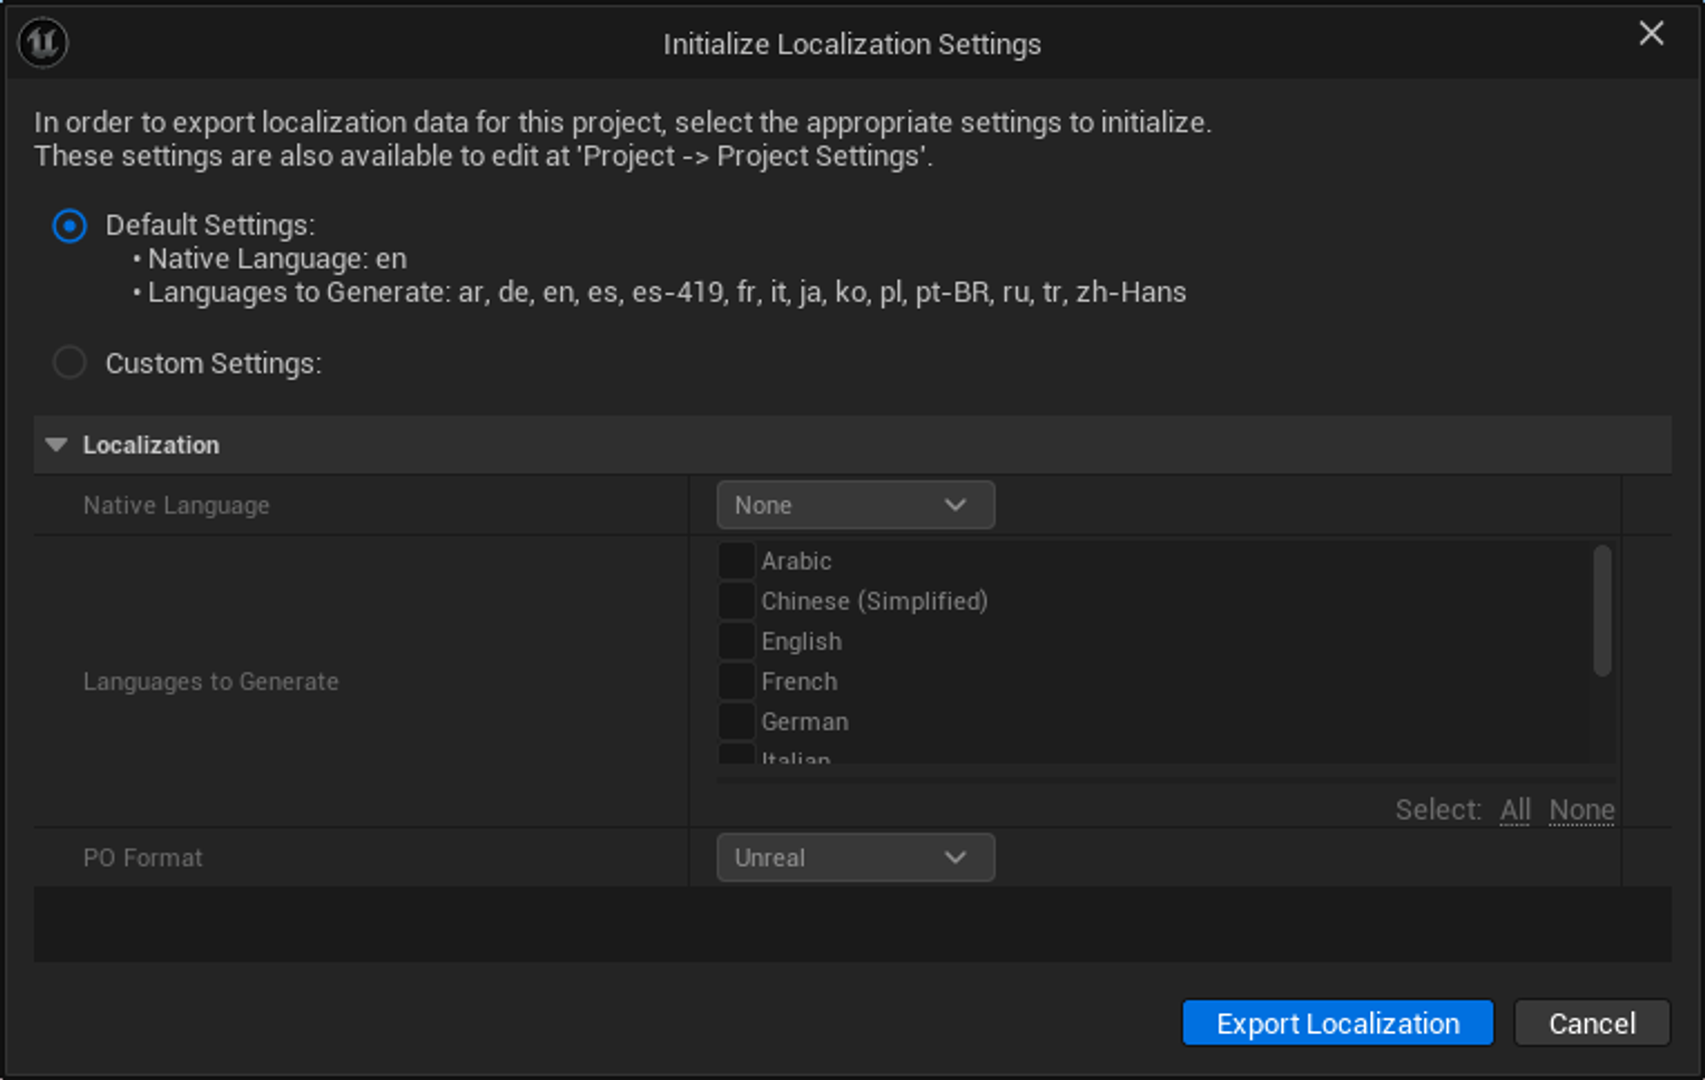
Task: Click the PO Format property label
Action: [x=143, y=858]
